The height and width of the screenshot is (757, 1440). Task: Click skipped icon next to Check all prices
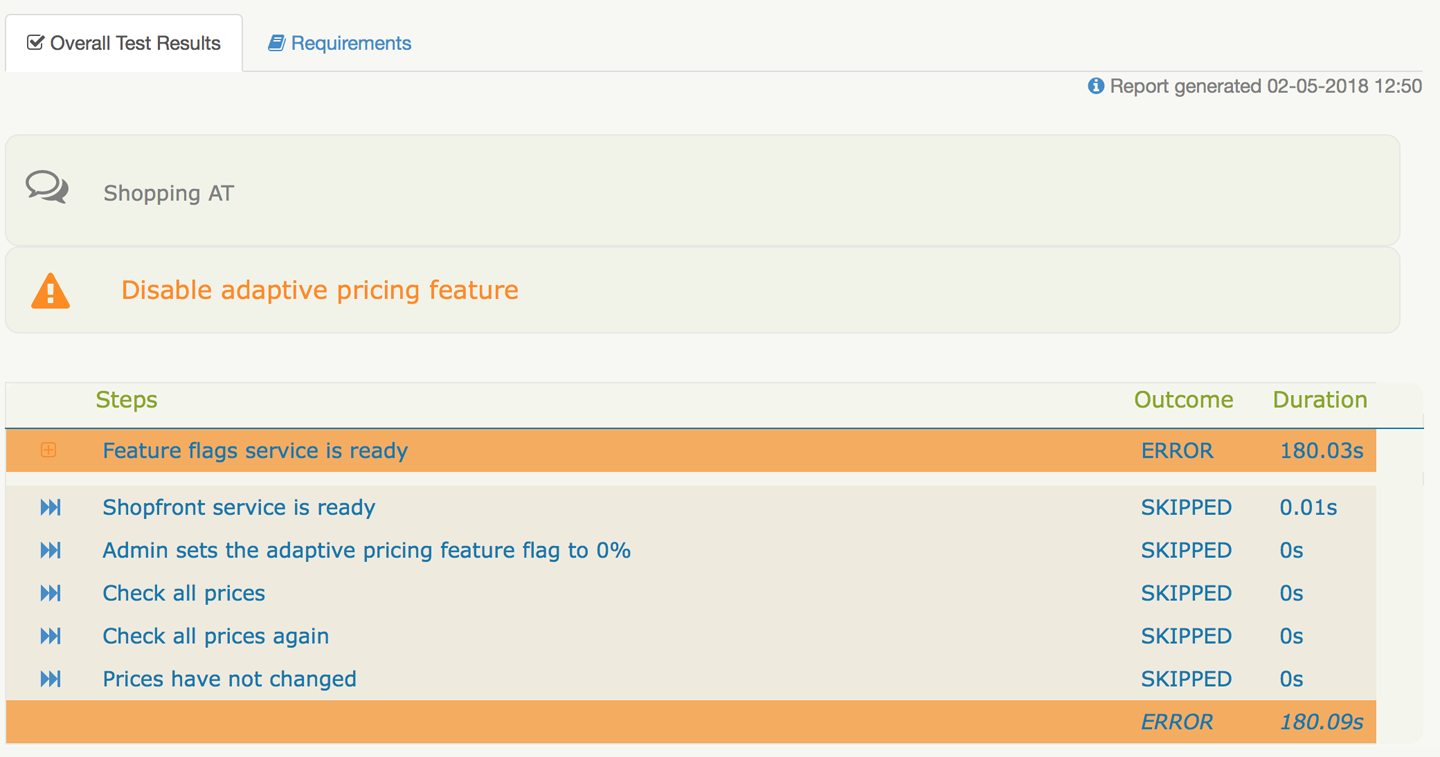50,594
